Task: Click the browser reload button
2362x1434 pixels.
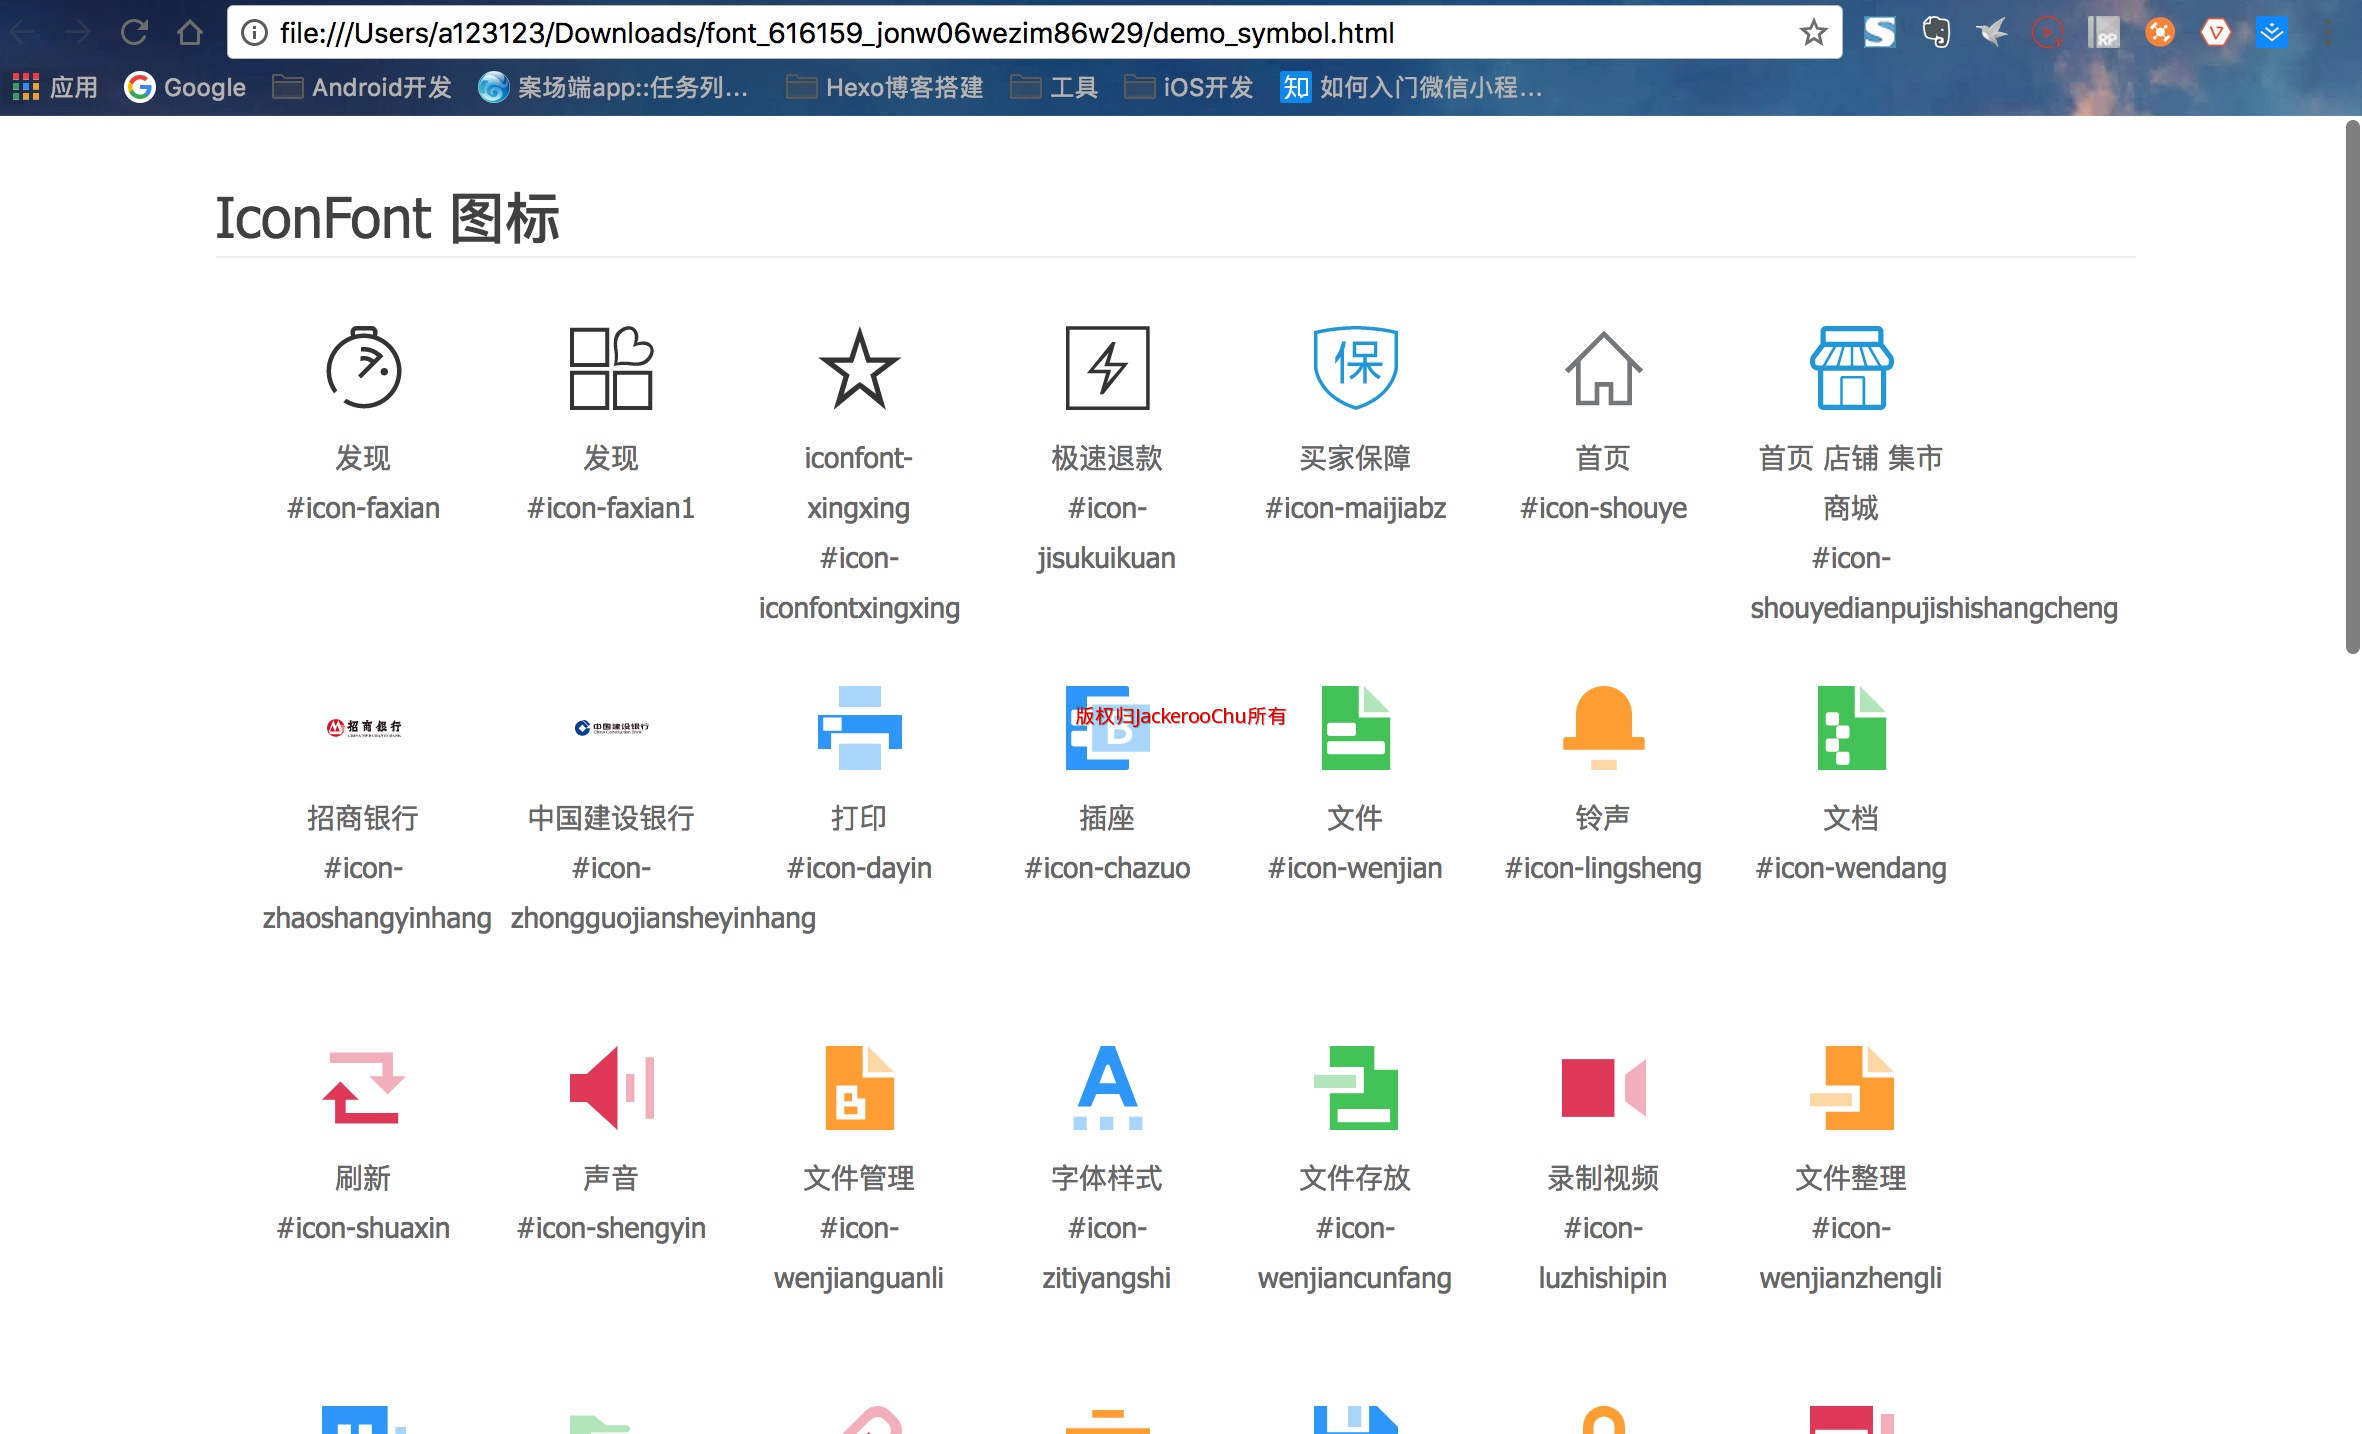Action: pyautogui.click(x=134, y=33)
